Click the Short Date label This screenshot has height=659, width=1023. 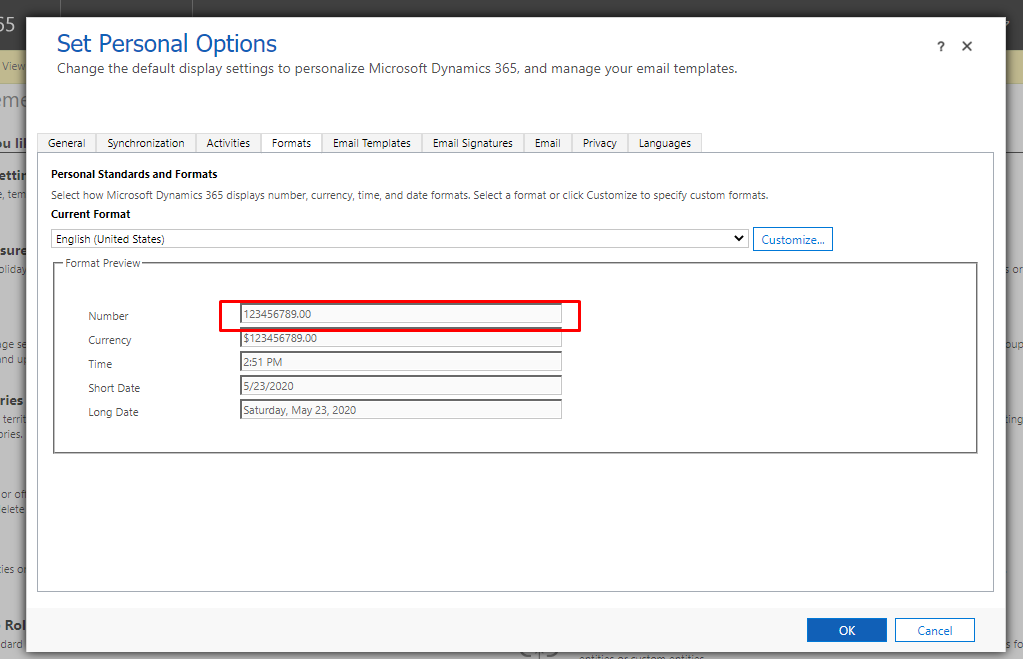(x=114, y=388)
